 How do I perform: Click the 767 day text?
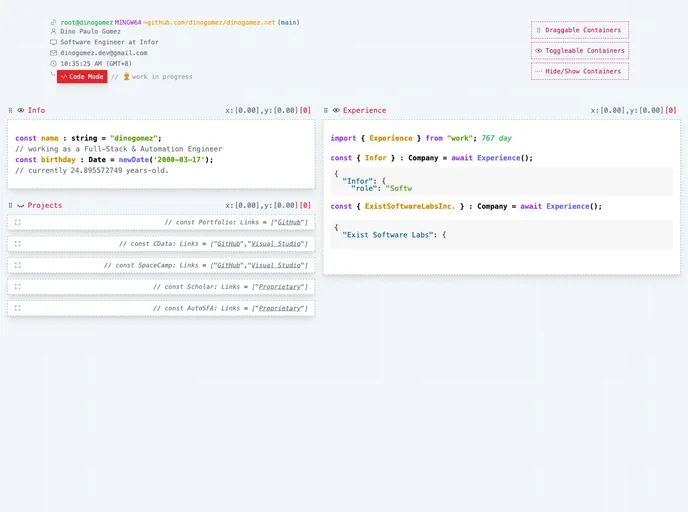point(497,138)
